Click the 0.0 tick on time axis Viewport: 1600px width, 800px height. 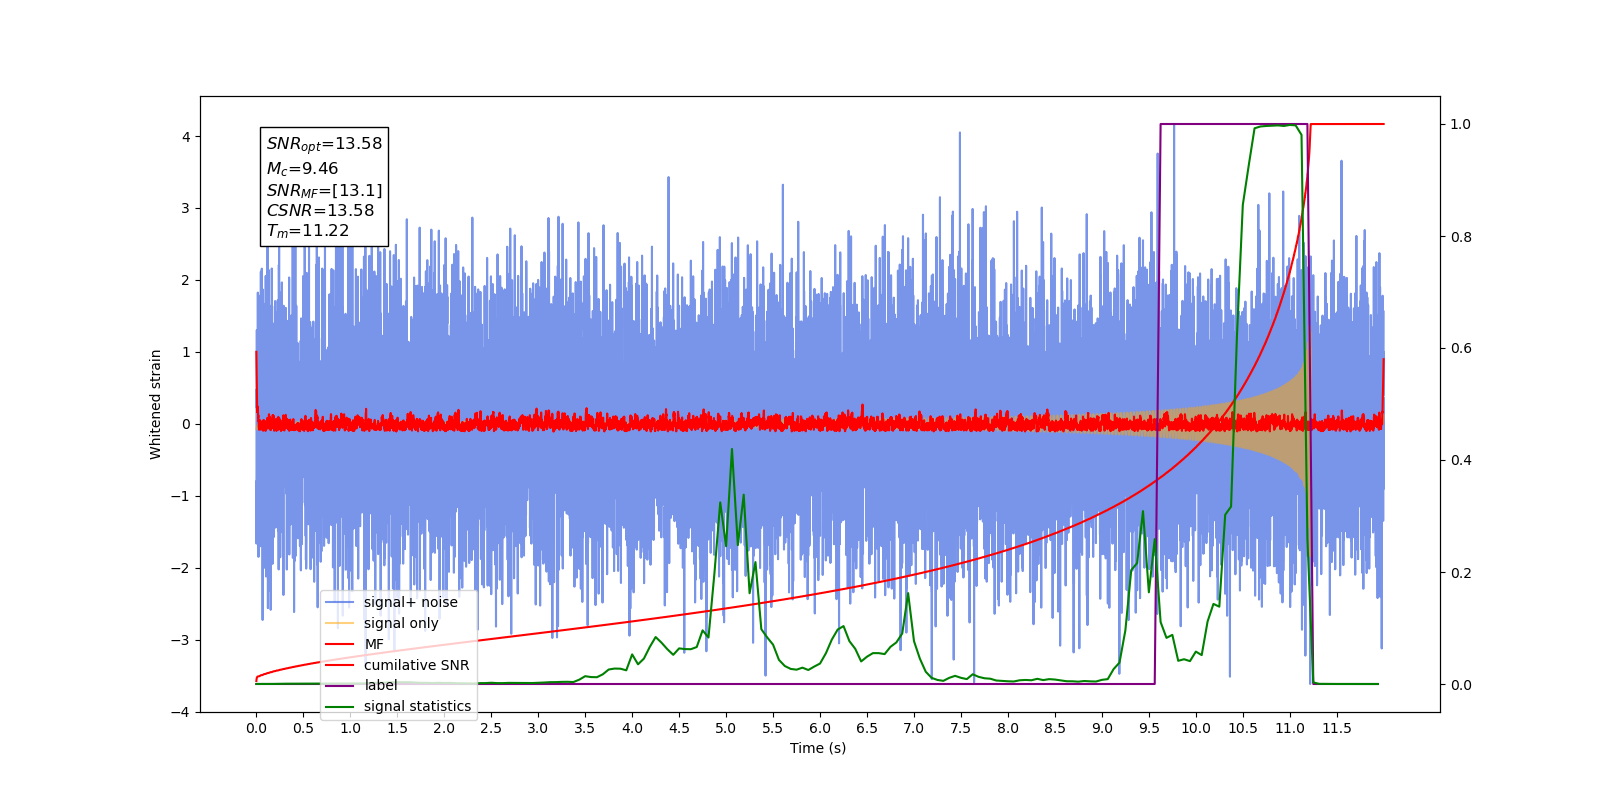click(x=256, y=728)
